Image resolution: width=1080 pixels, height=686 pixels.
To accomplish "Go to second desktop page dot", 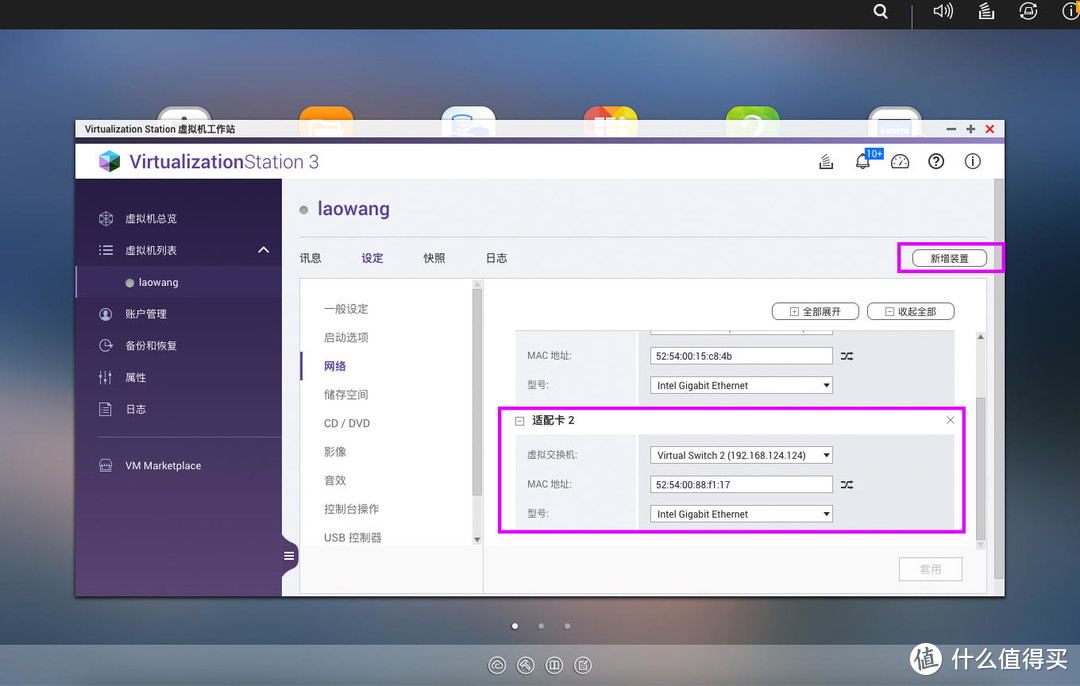I will [x=541, y=626].
